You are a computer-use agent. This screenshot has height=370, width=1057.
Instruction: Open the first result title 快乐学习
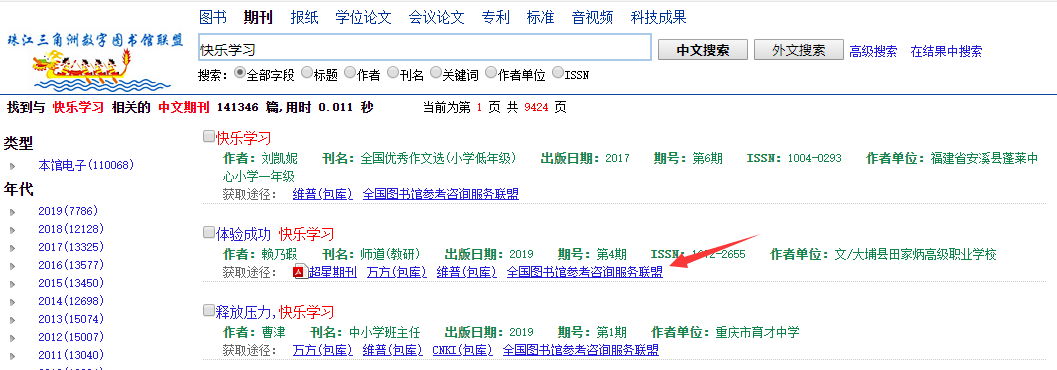(243, 138)
